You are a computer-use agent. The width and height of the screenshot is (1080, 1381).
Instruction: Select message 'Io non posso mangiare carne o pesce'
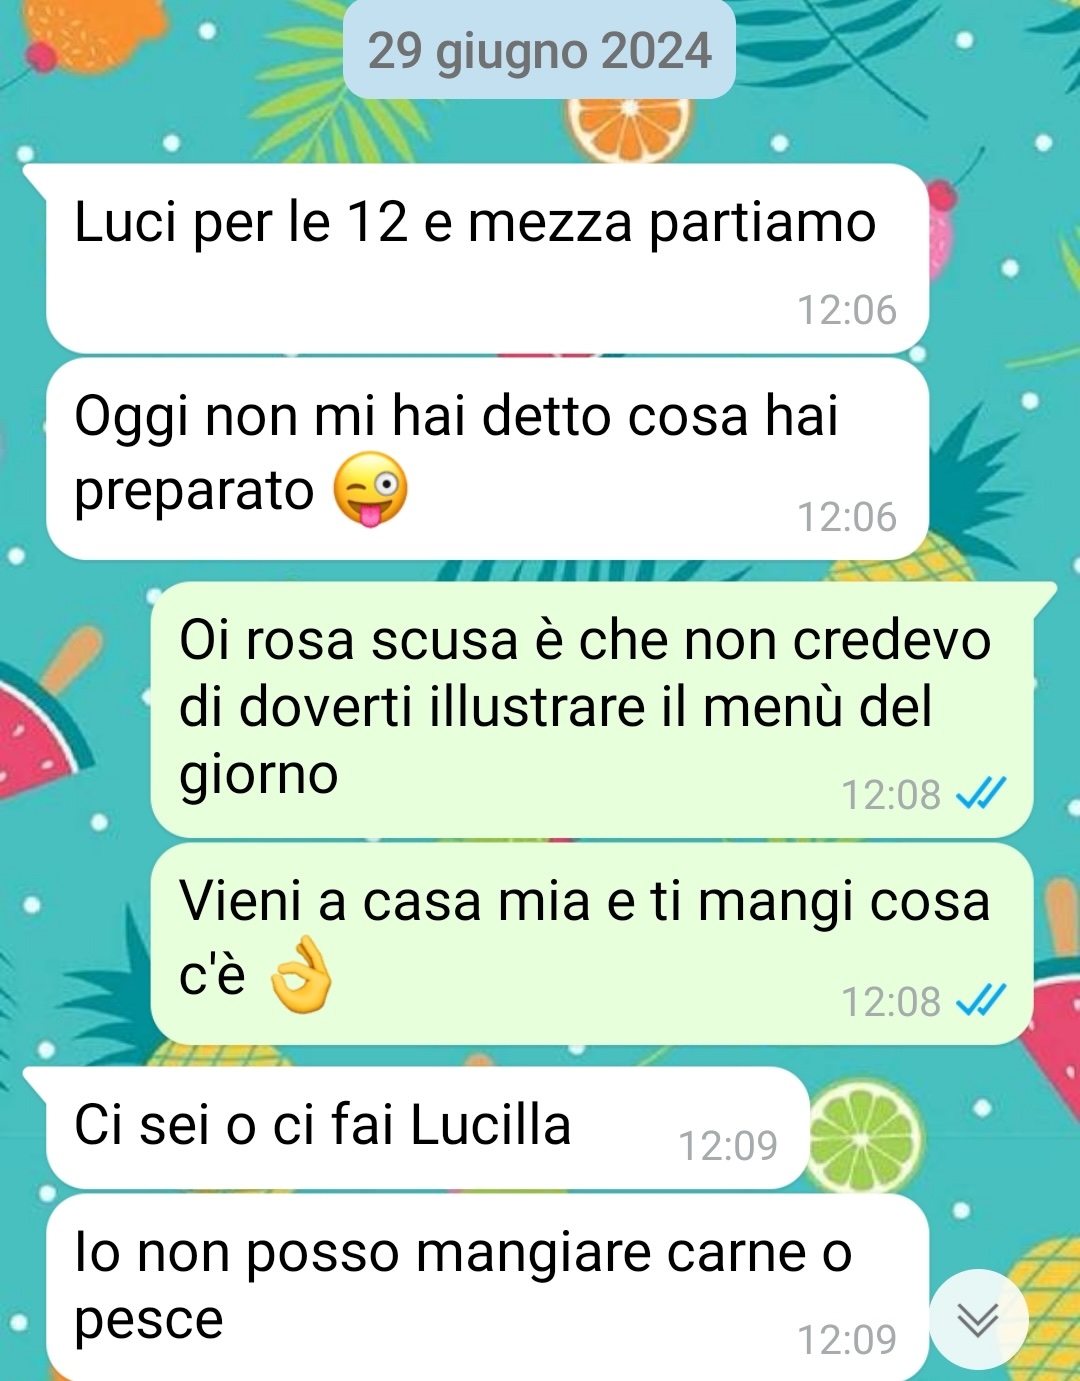488,1288
